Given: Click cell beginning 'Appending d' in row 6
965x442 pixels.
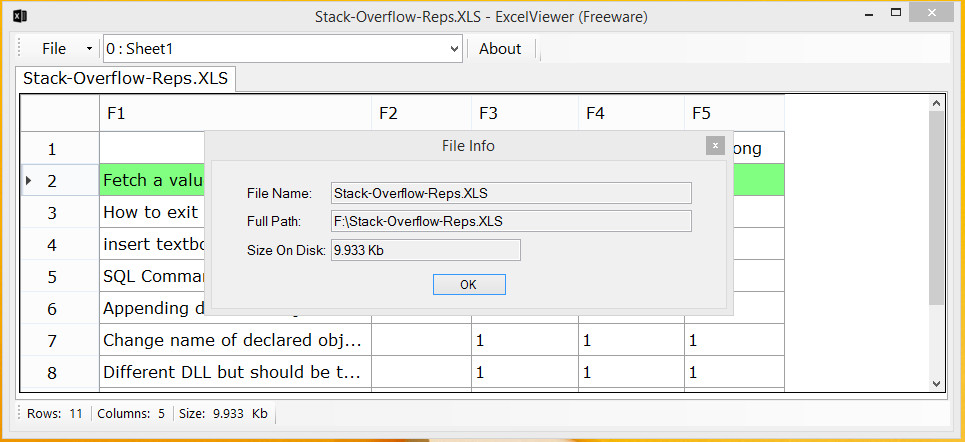Looking at the screenshot, I should (152, 308).
